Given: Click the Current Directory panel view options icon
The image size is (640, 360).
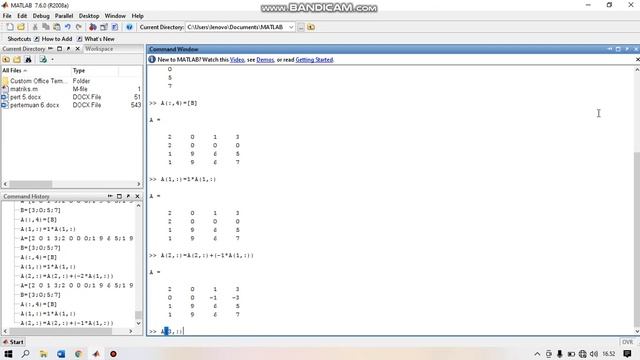Looking at the screenshot, I should [43, 60].
